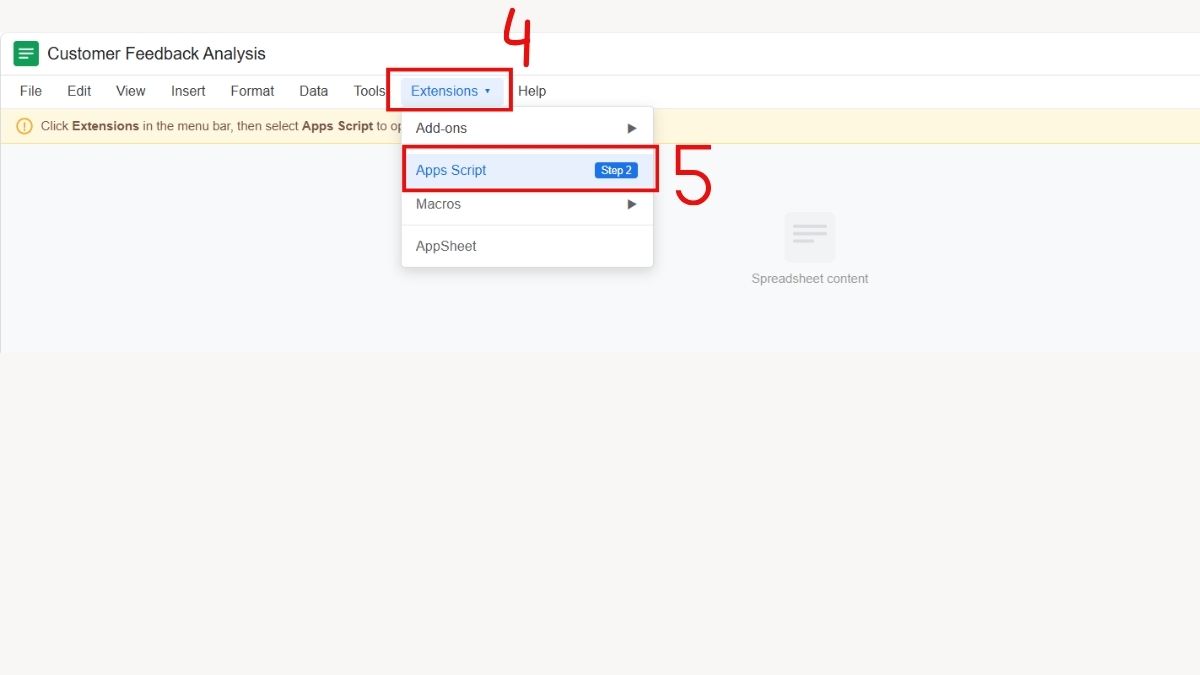Open the Help menu
This screenshot has width=1200, height=675.
[532, 91]
